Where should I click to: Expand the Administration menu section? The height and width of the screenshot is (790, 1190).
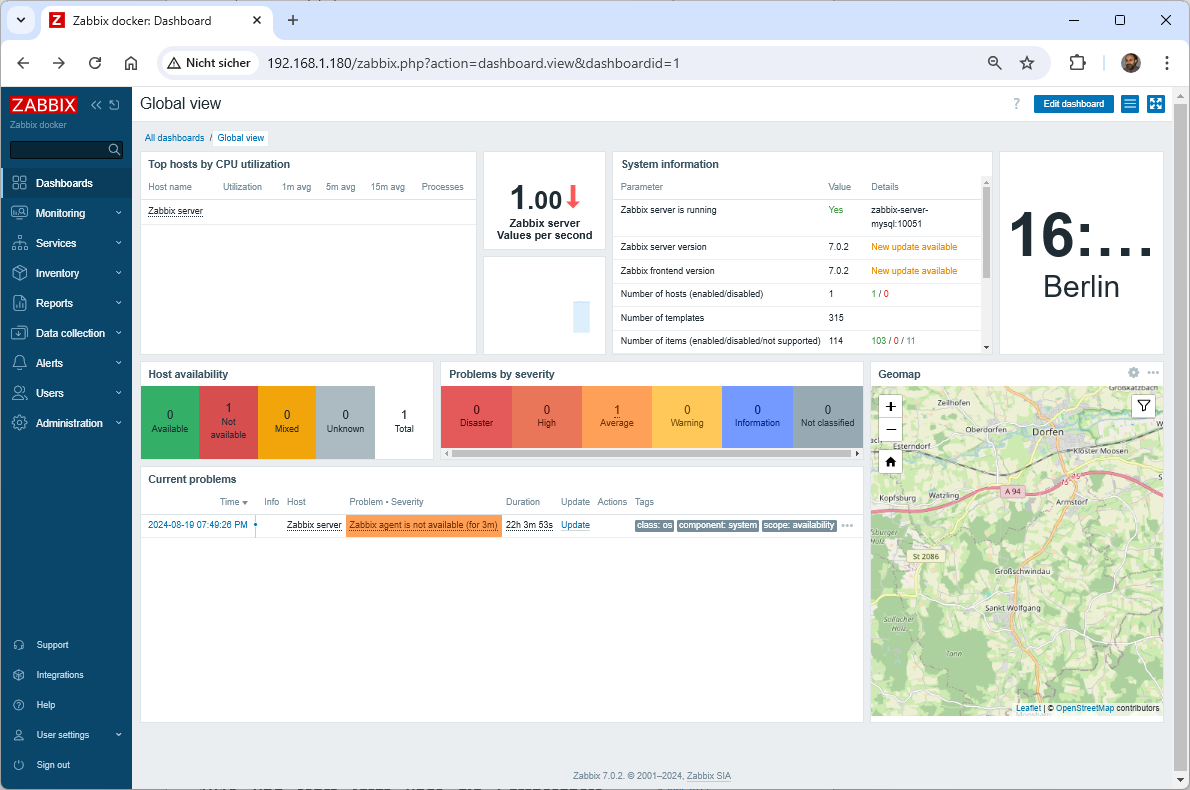coord(69,423)
